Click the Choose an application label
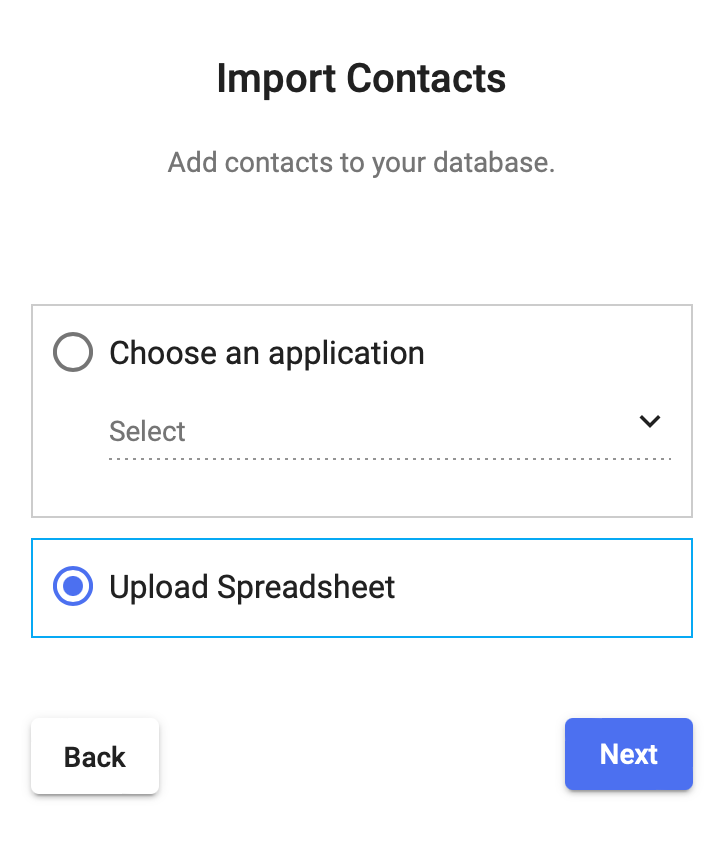The width and height of the screenshot is (723, 846). (266, 353)
